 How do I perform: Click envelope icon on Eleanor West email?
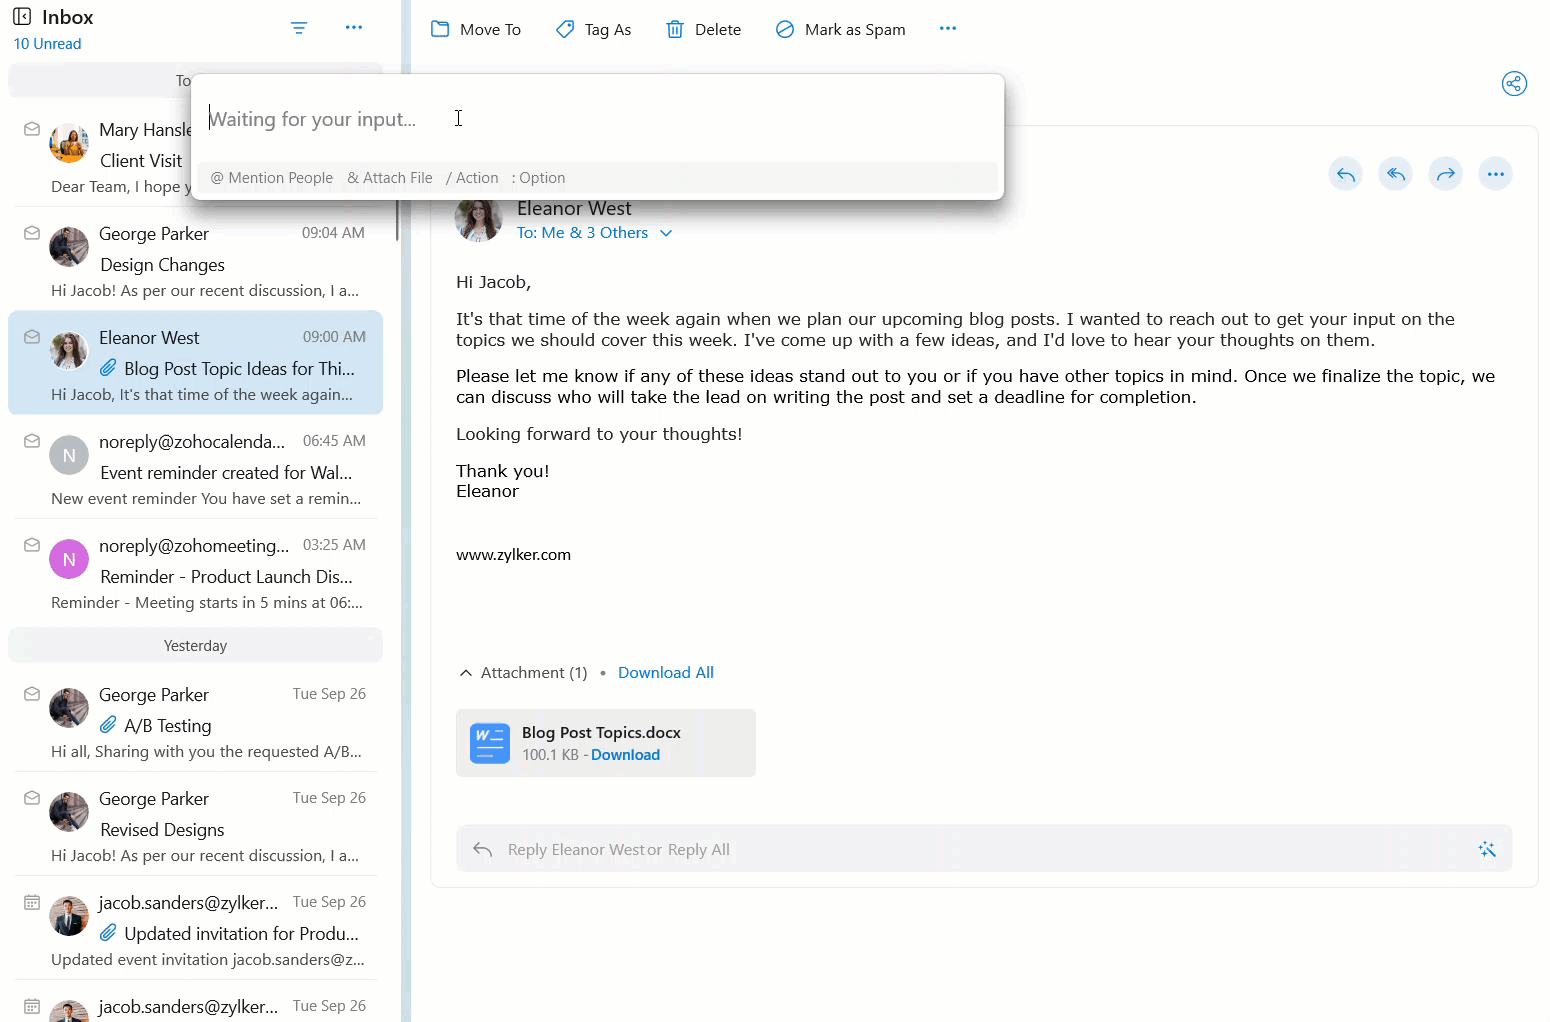coord(32,337)
